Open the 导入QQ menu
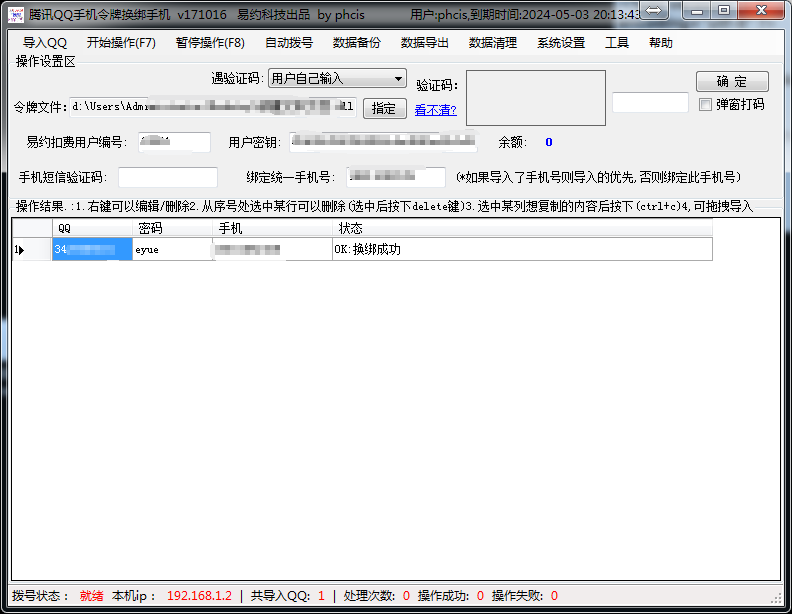792x614 pixels. click(44, 43)
